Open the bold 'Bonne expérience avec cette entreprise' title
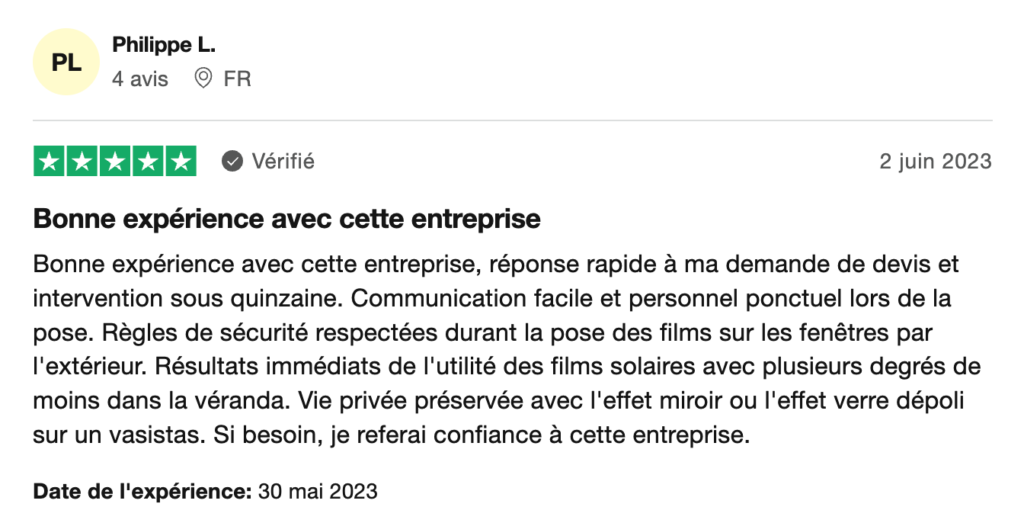 pyautogui.click(x=287, y=219)
